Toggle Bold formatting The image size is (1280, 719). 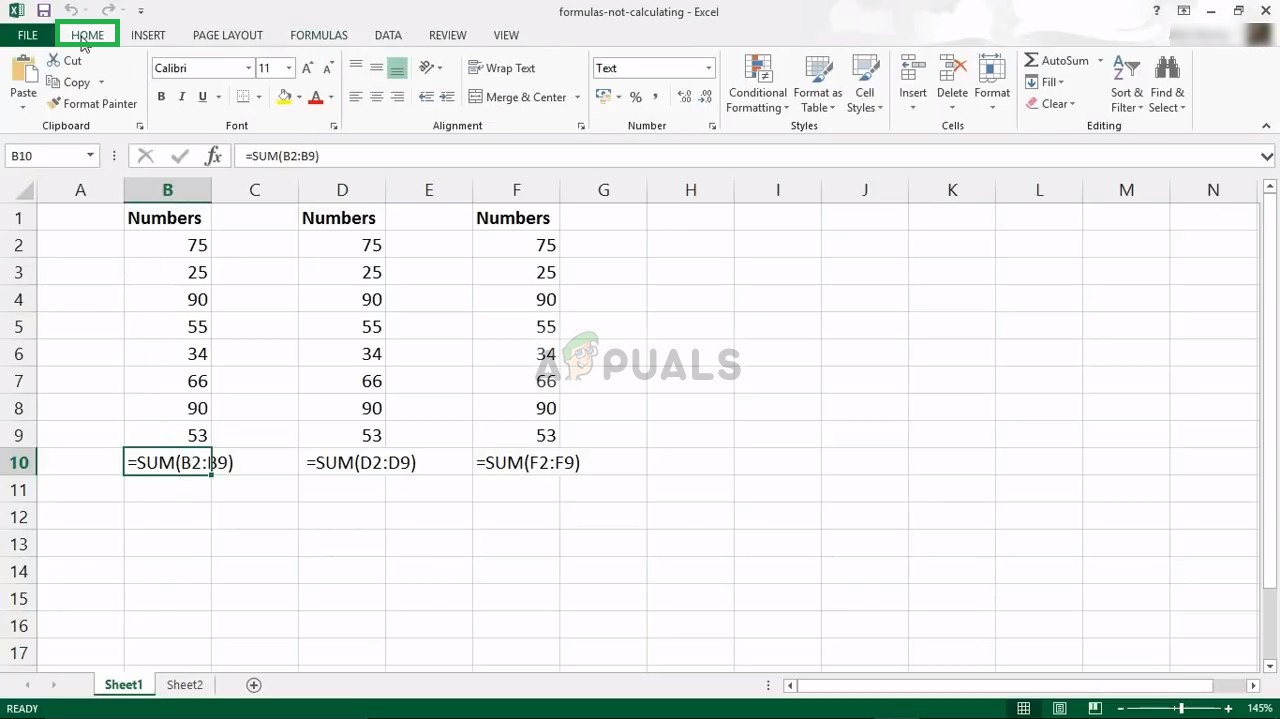pos(161,97)
